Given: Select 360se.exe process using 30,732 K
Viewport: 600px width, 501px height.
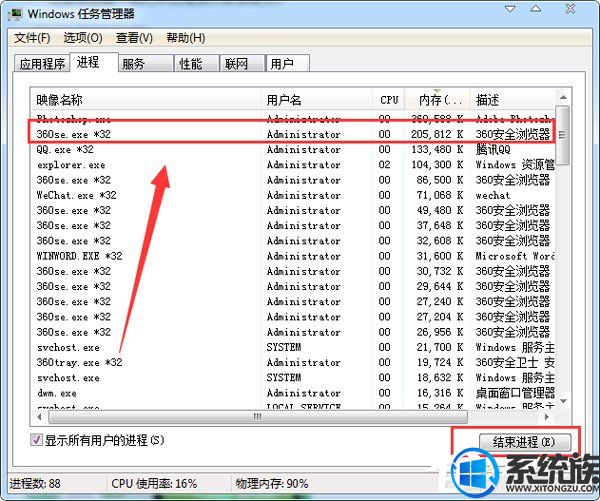Looking at the screenshot, I should [293, 271].
